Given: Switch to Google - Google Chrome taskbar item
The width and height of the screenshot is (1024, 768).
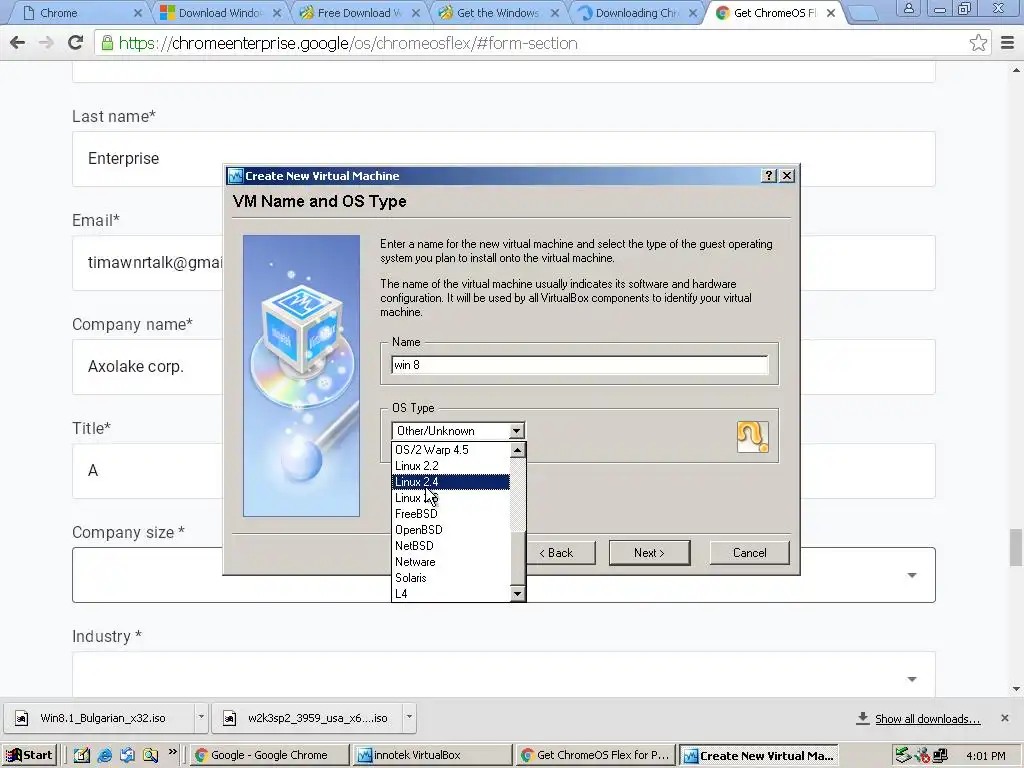Looking at the screenshot, I should [269, 755].
